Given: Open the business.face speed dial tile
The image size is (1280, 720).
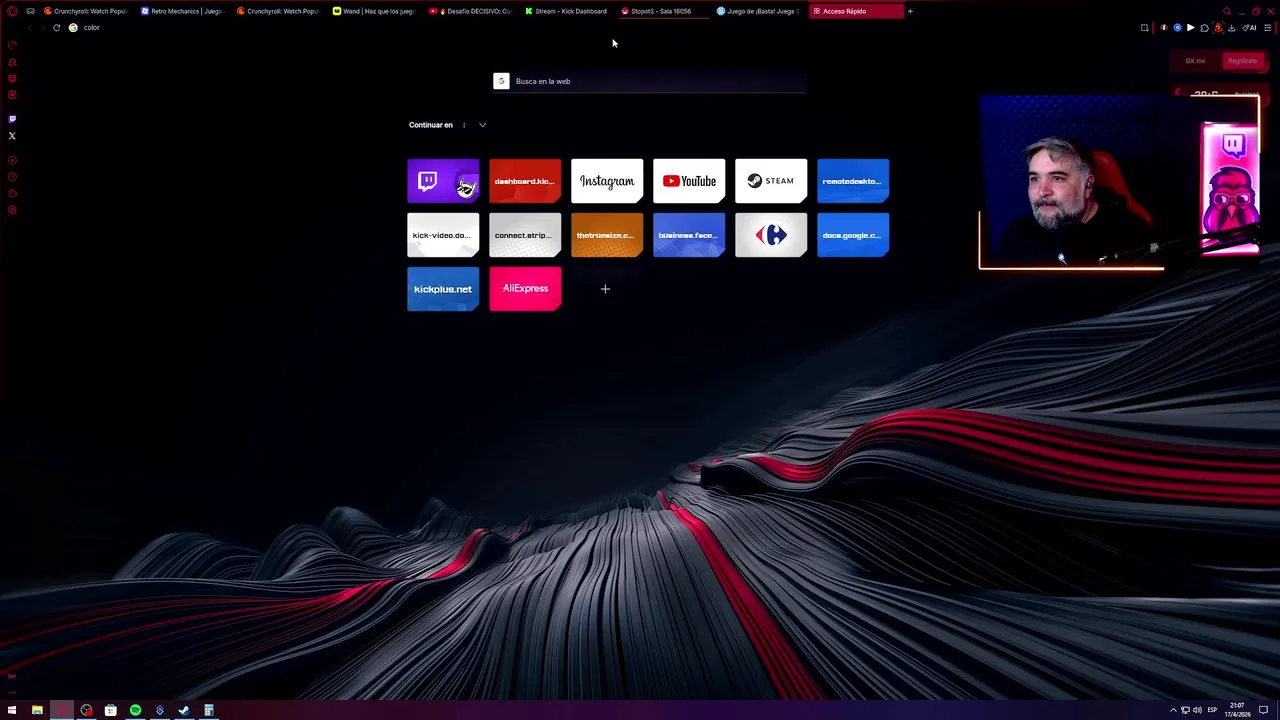Looking at the screenshot, I should click(689, 235).
